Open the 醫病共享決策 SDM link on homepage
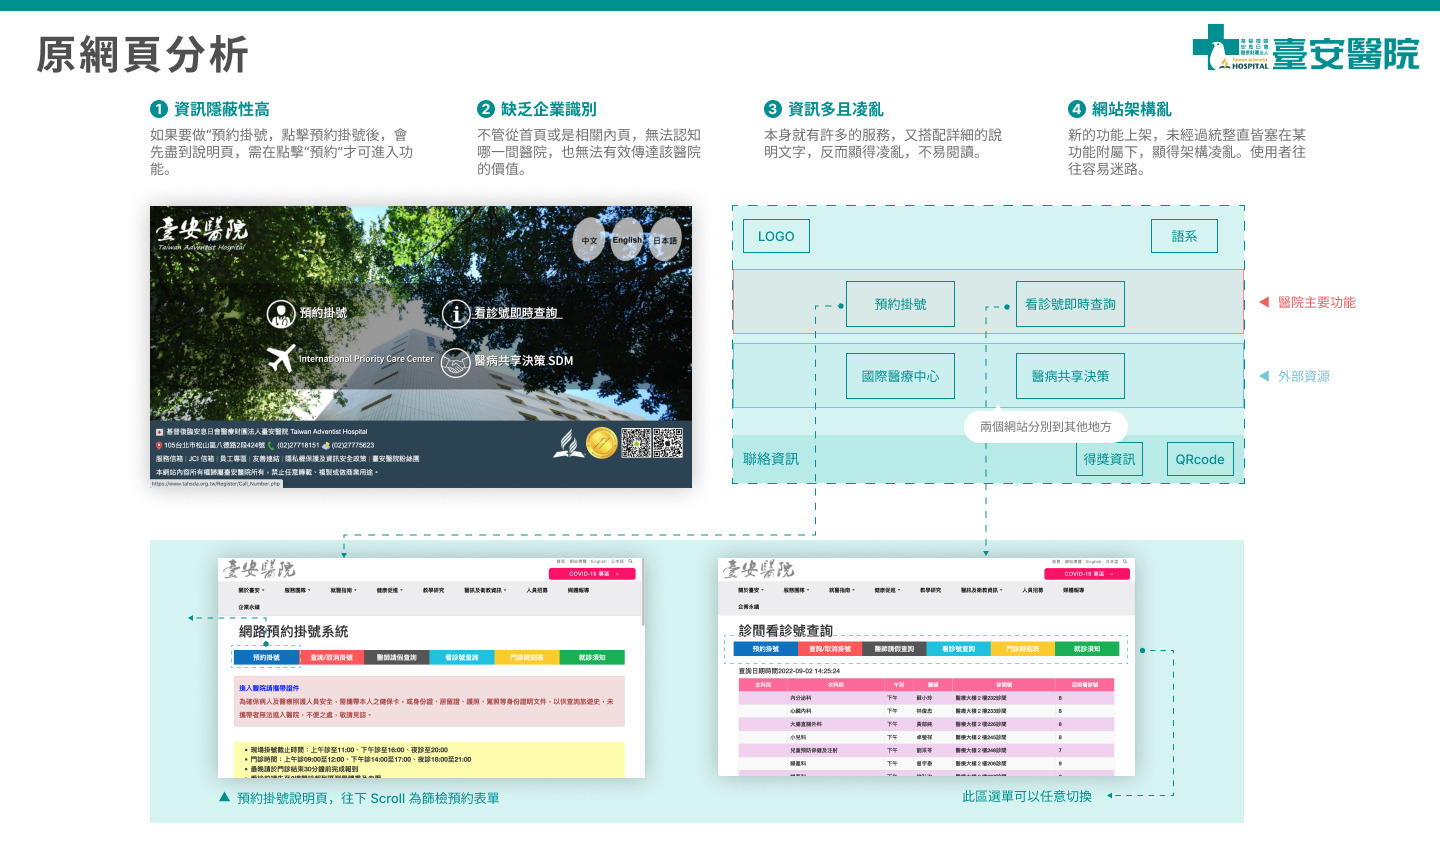The image size is (1440, 848). coord(523,360)
